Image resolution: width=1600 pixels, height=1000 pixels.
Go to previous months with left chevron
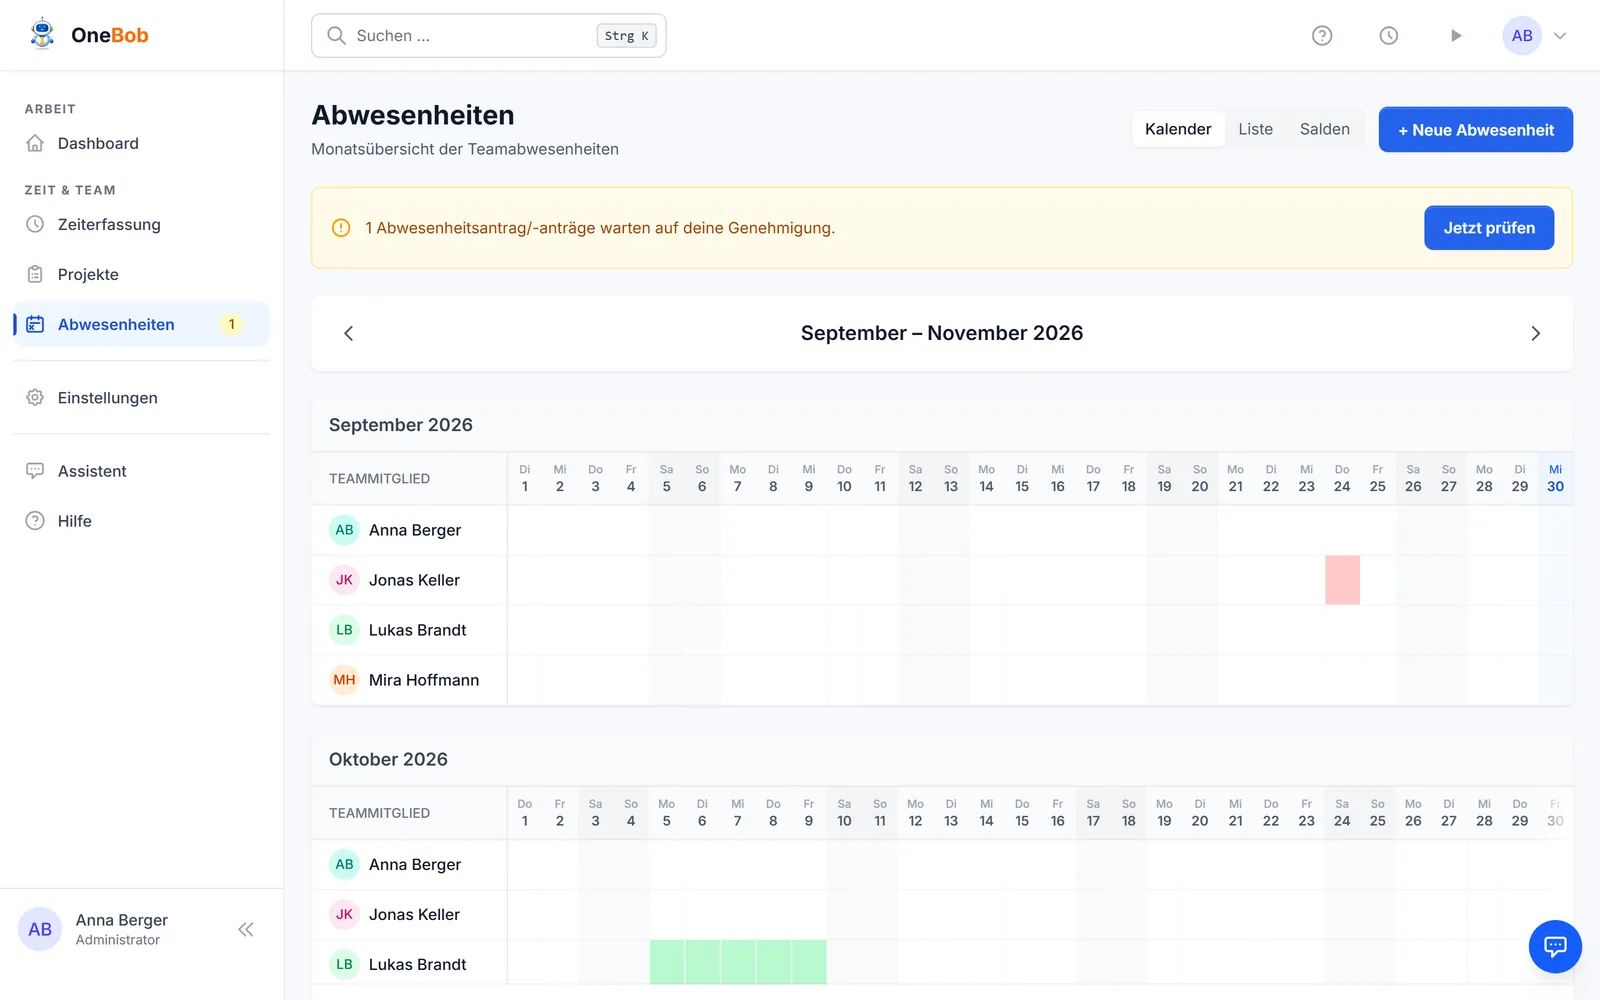[x=349, y=334]
